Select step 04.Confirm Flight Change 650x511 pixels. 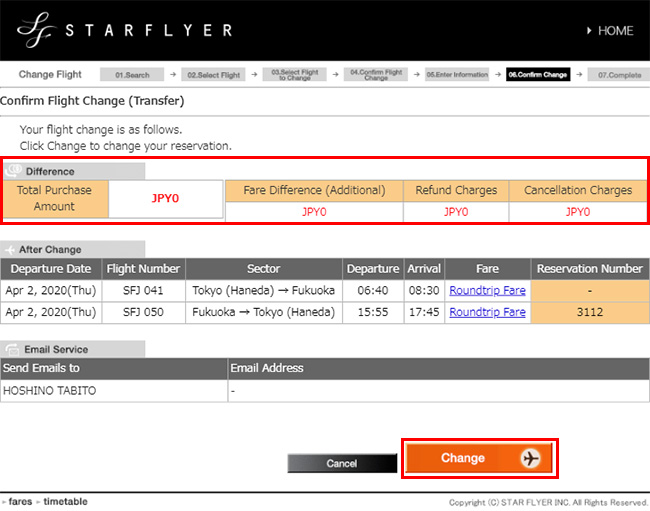point(376,75)
